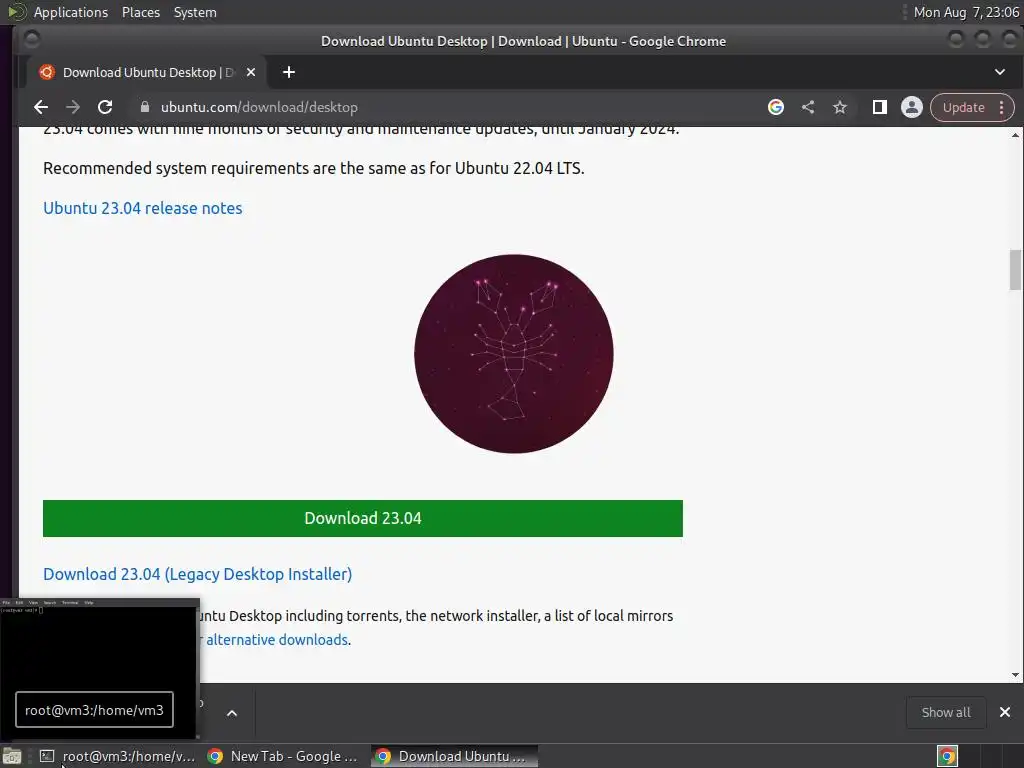
Task: Click the Update Chrome button
Action: [963, 108]
